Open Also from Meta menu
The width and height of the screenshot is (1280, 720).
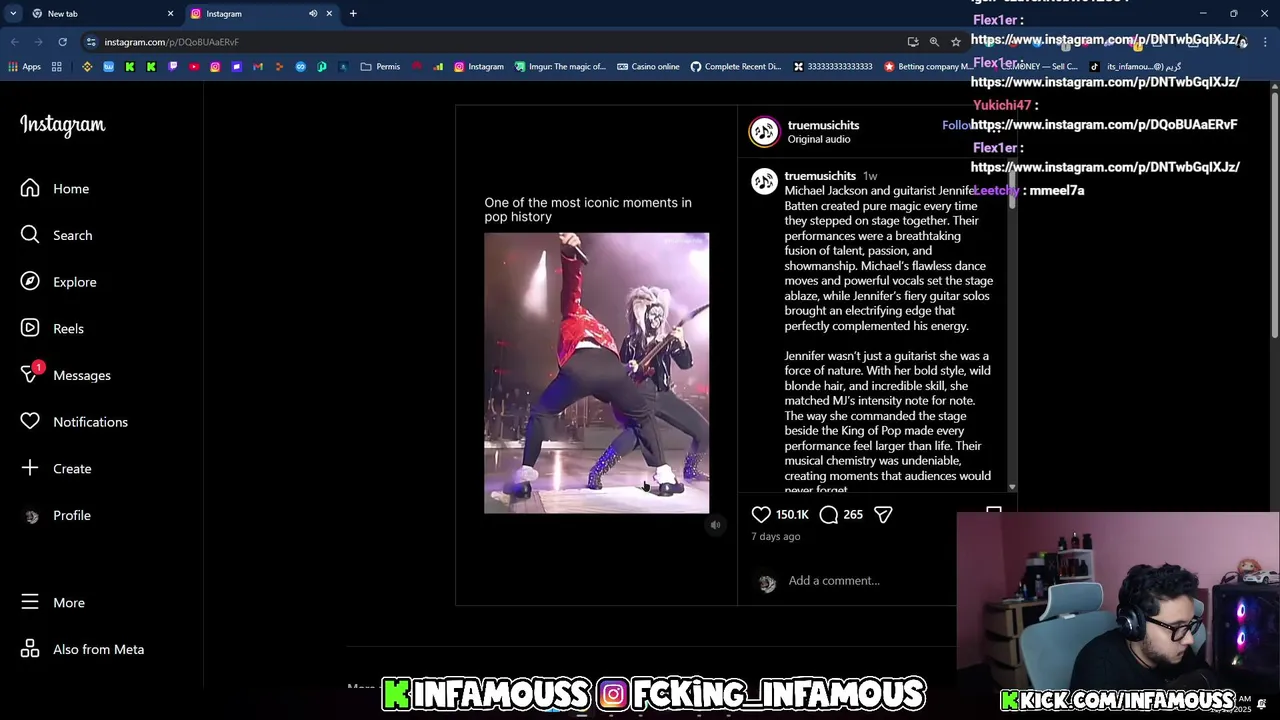(x=83, y=649)
